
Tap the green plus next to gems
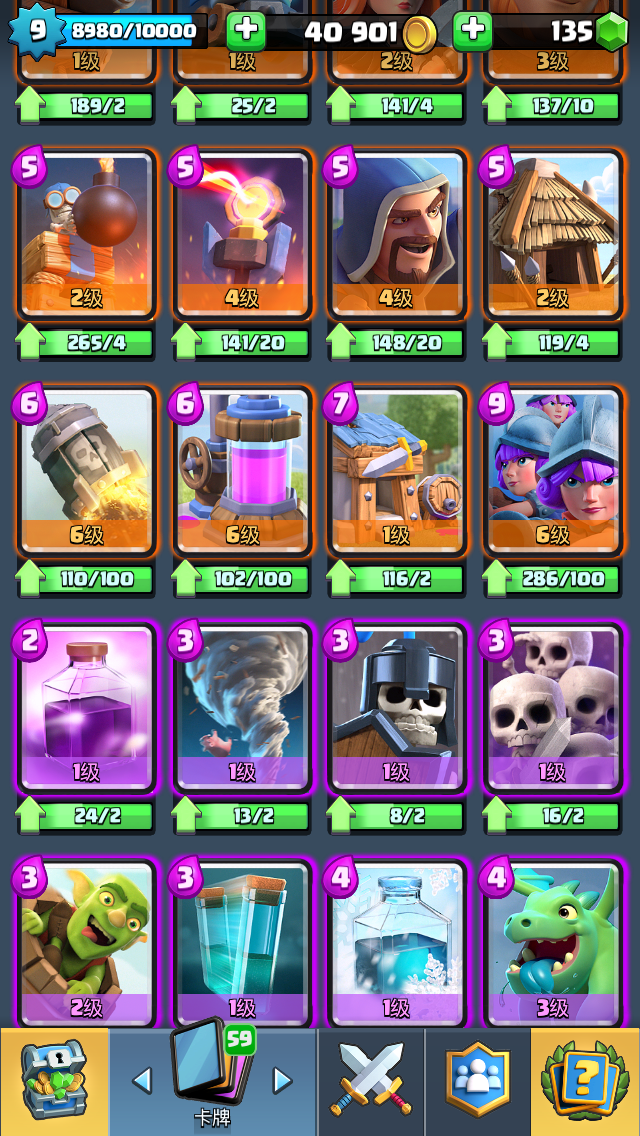[x=473, y=31]
